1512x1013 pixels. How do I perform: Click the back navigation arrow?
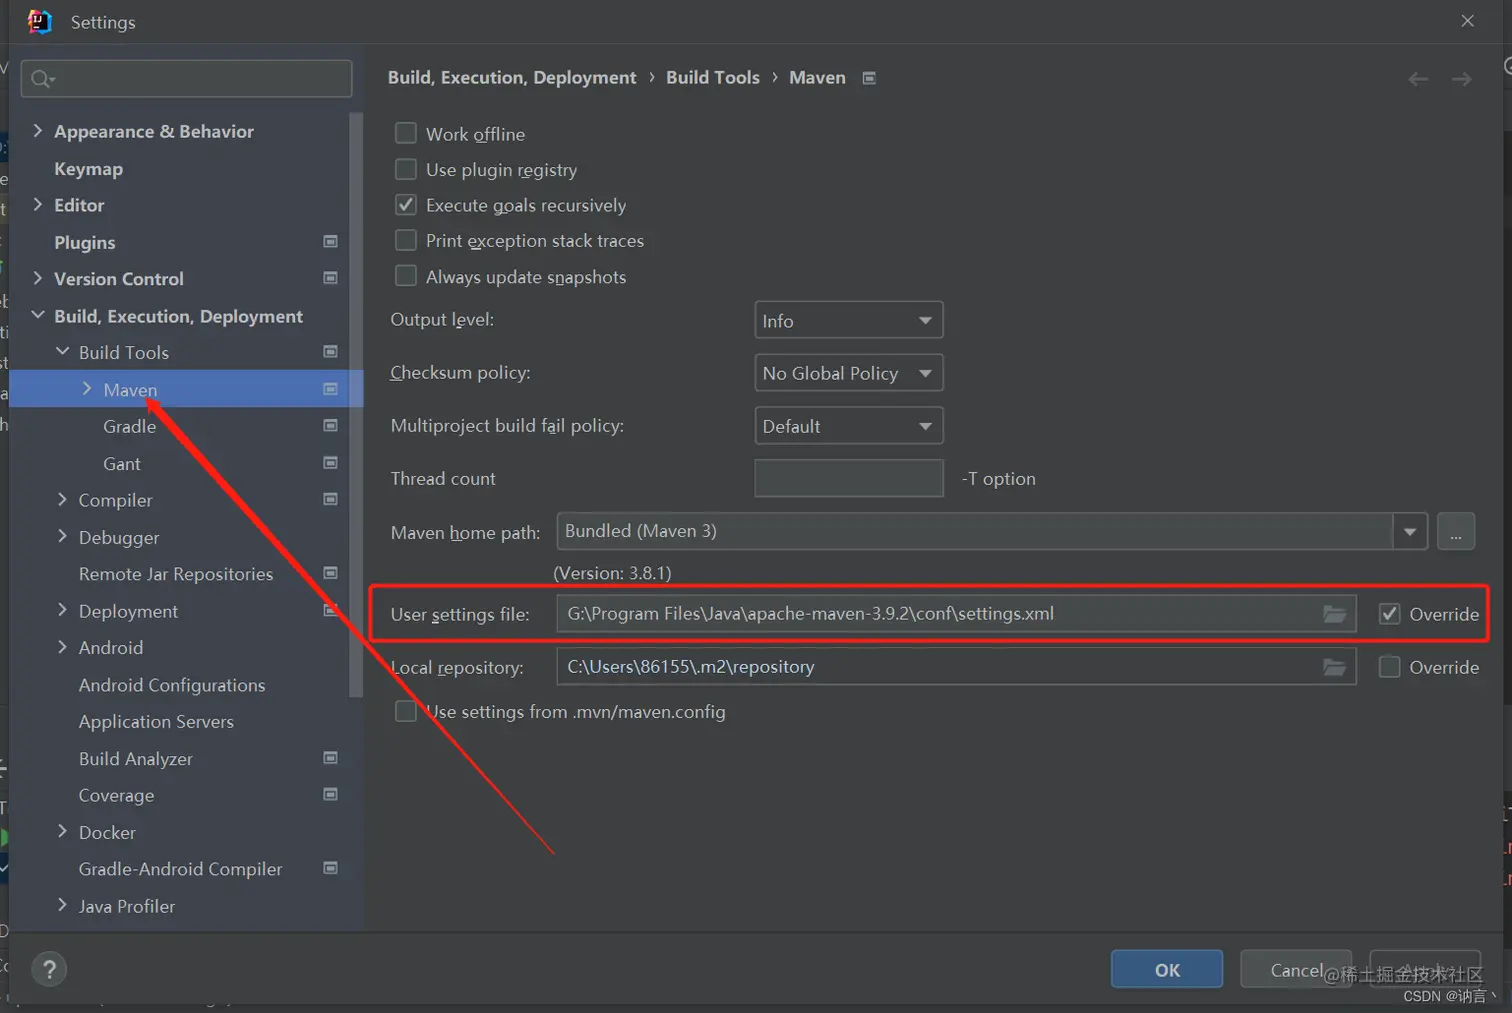point(1418,79)
